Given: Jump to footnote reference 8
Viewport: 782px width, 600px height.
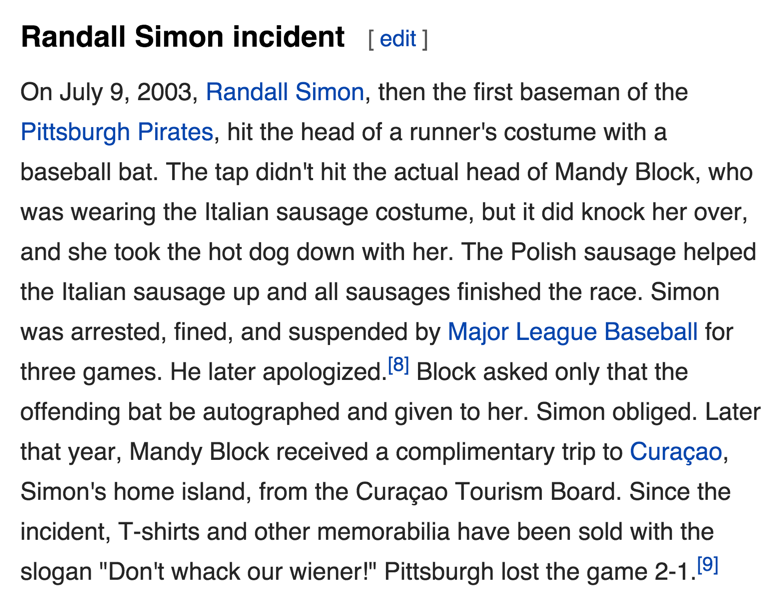Looking at the screenshot, I should (x=397, y=366).
